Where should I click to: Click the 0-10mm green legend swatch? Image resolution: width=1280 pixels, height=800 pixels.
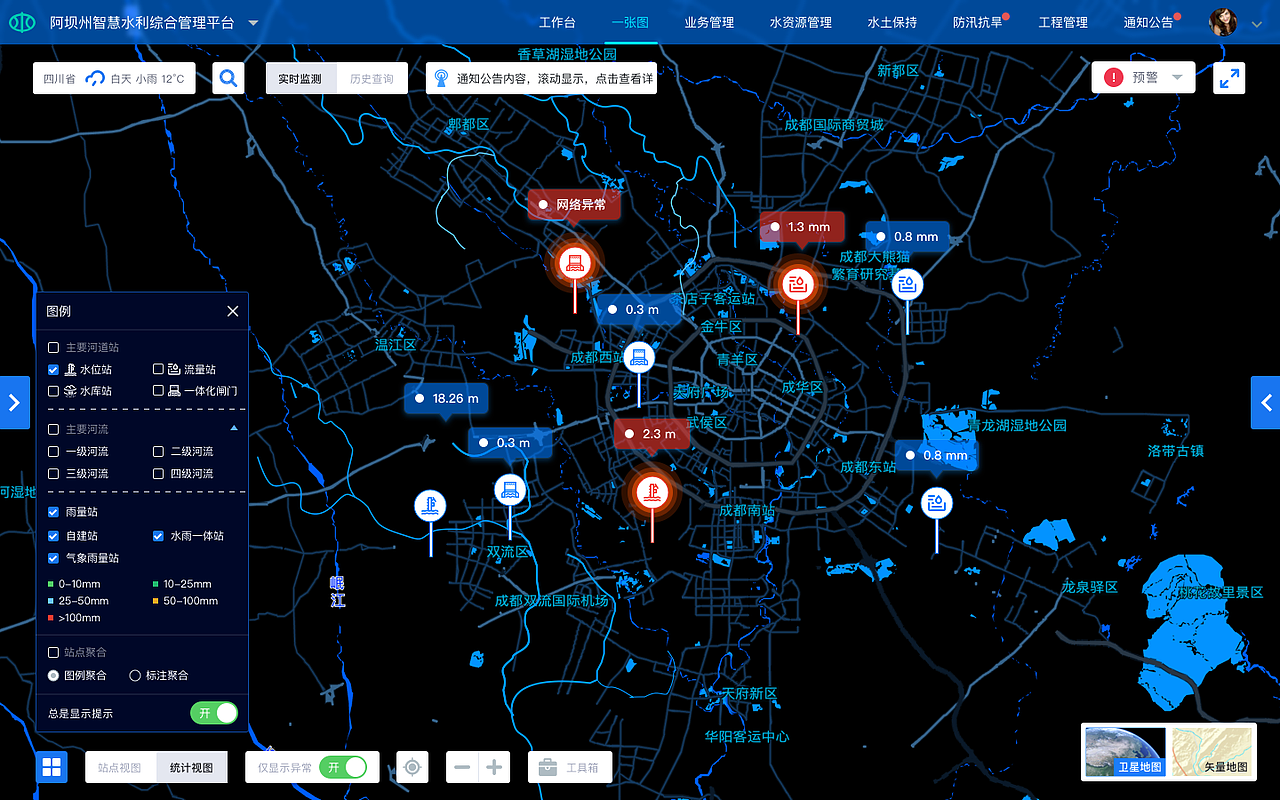coord(51,584)
